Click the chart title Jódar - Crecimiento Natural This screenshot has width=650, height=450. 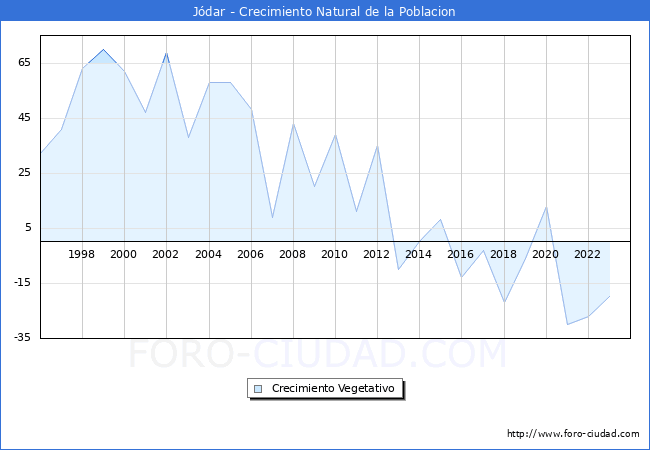(324, 11)
